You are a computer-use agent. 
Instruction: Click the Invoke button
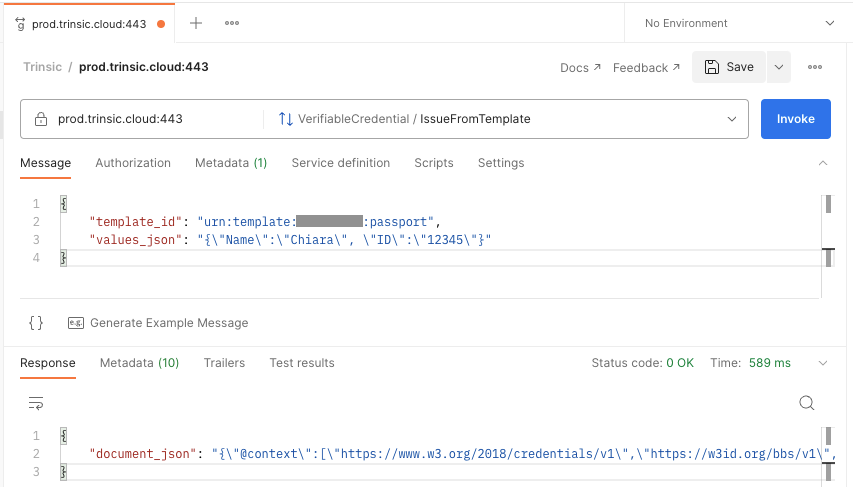[795, 119]
